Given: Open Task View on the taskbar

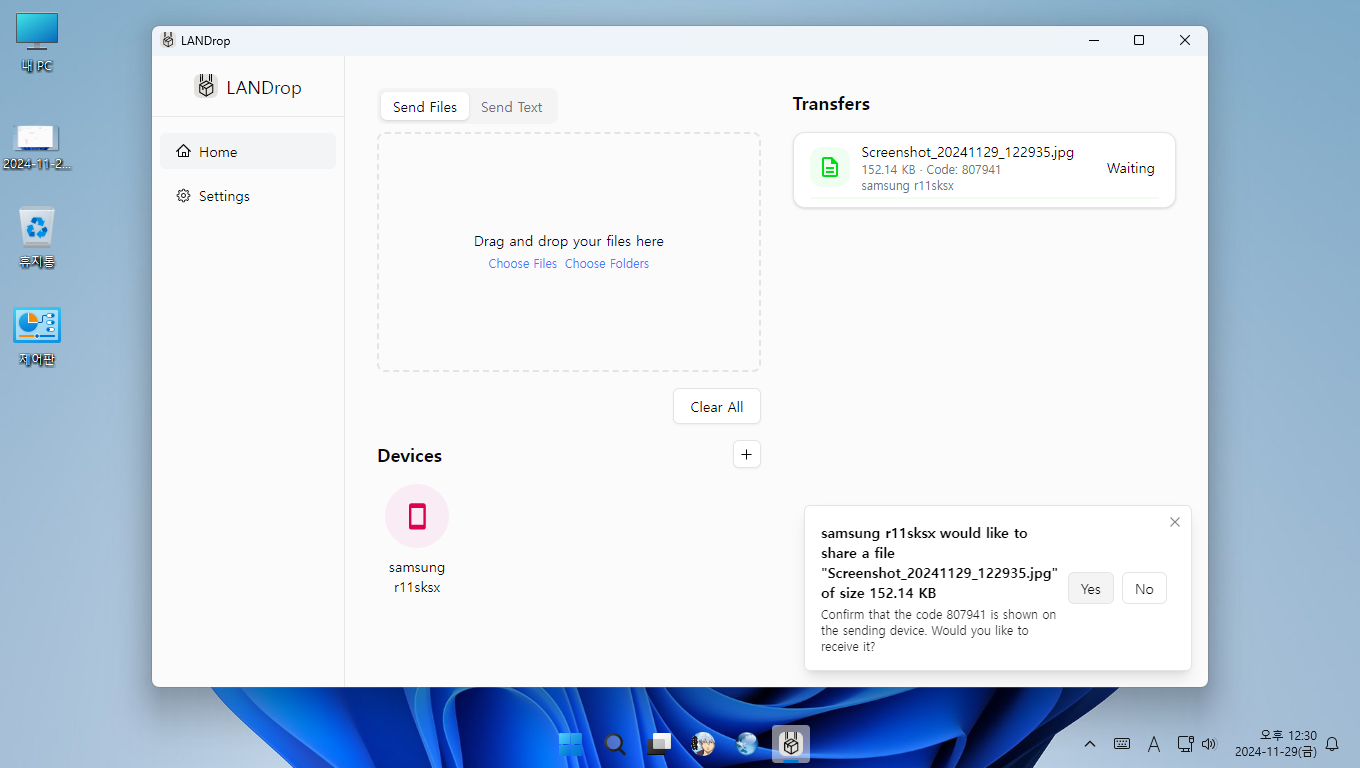Looking at the screenshot, I should pos(659,744).
